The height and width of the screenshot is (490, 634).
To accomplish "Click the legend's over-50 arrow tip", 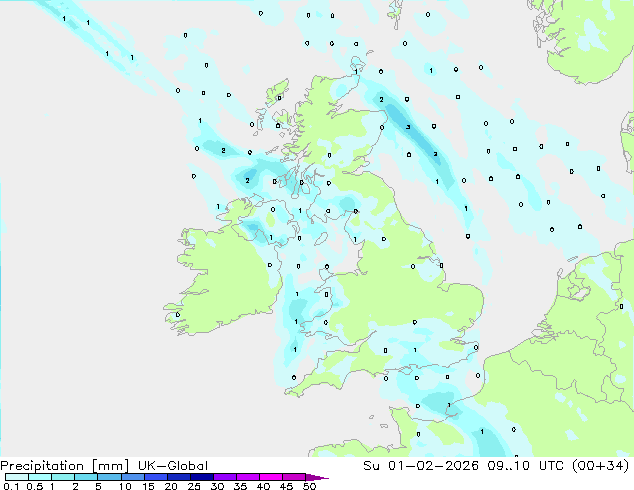I will (317, 477).
